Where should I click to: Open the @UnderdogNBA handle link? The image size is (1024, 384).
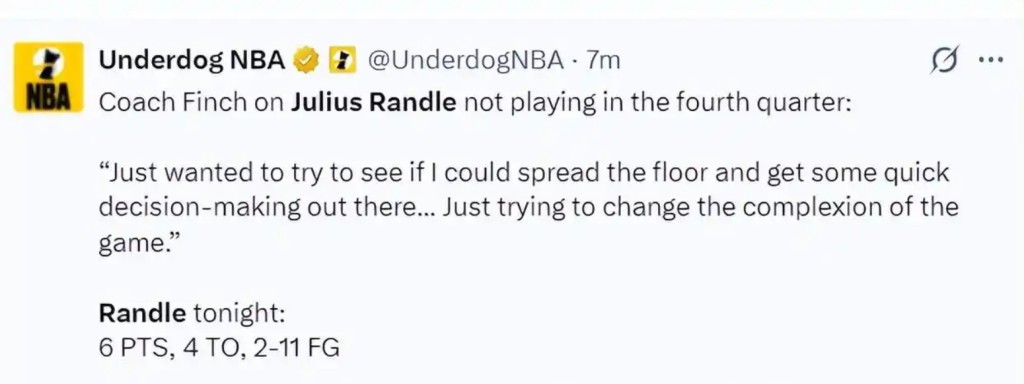(x=465, y=61)
